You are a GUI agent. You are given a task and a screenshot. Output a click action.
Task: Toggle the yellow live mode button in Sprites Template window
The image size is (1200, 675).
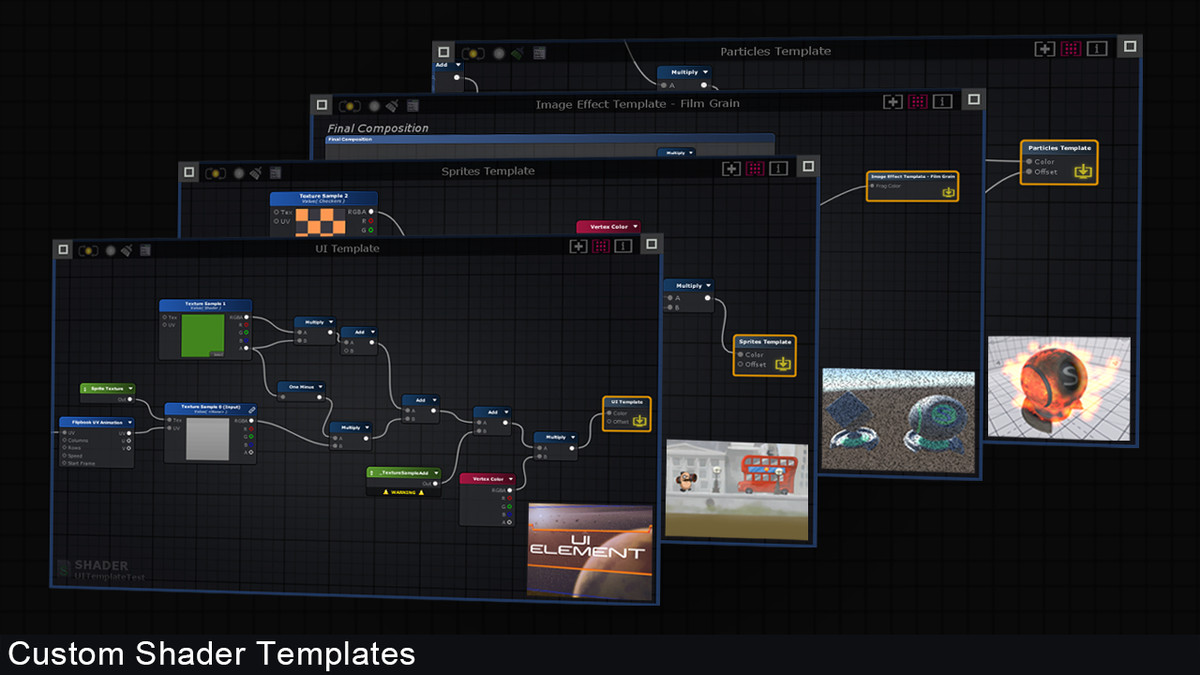(216, 173)
